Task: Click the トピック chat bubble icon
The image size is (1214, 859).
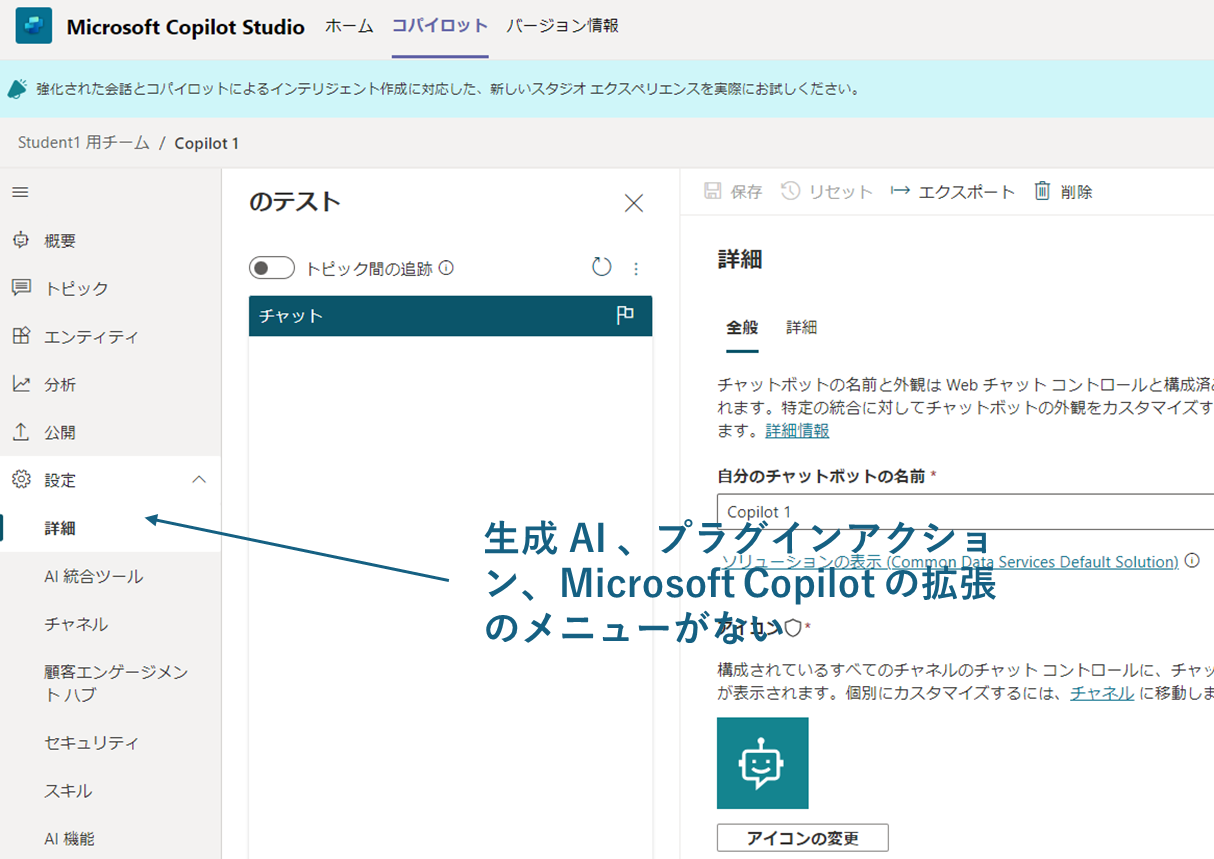Action: point(21,288)
